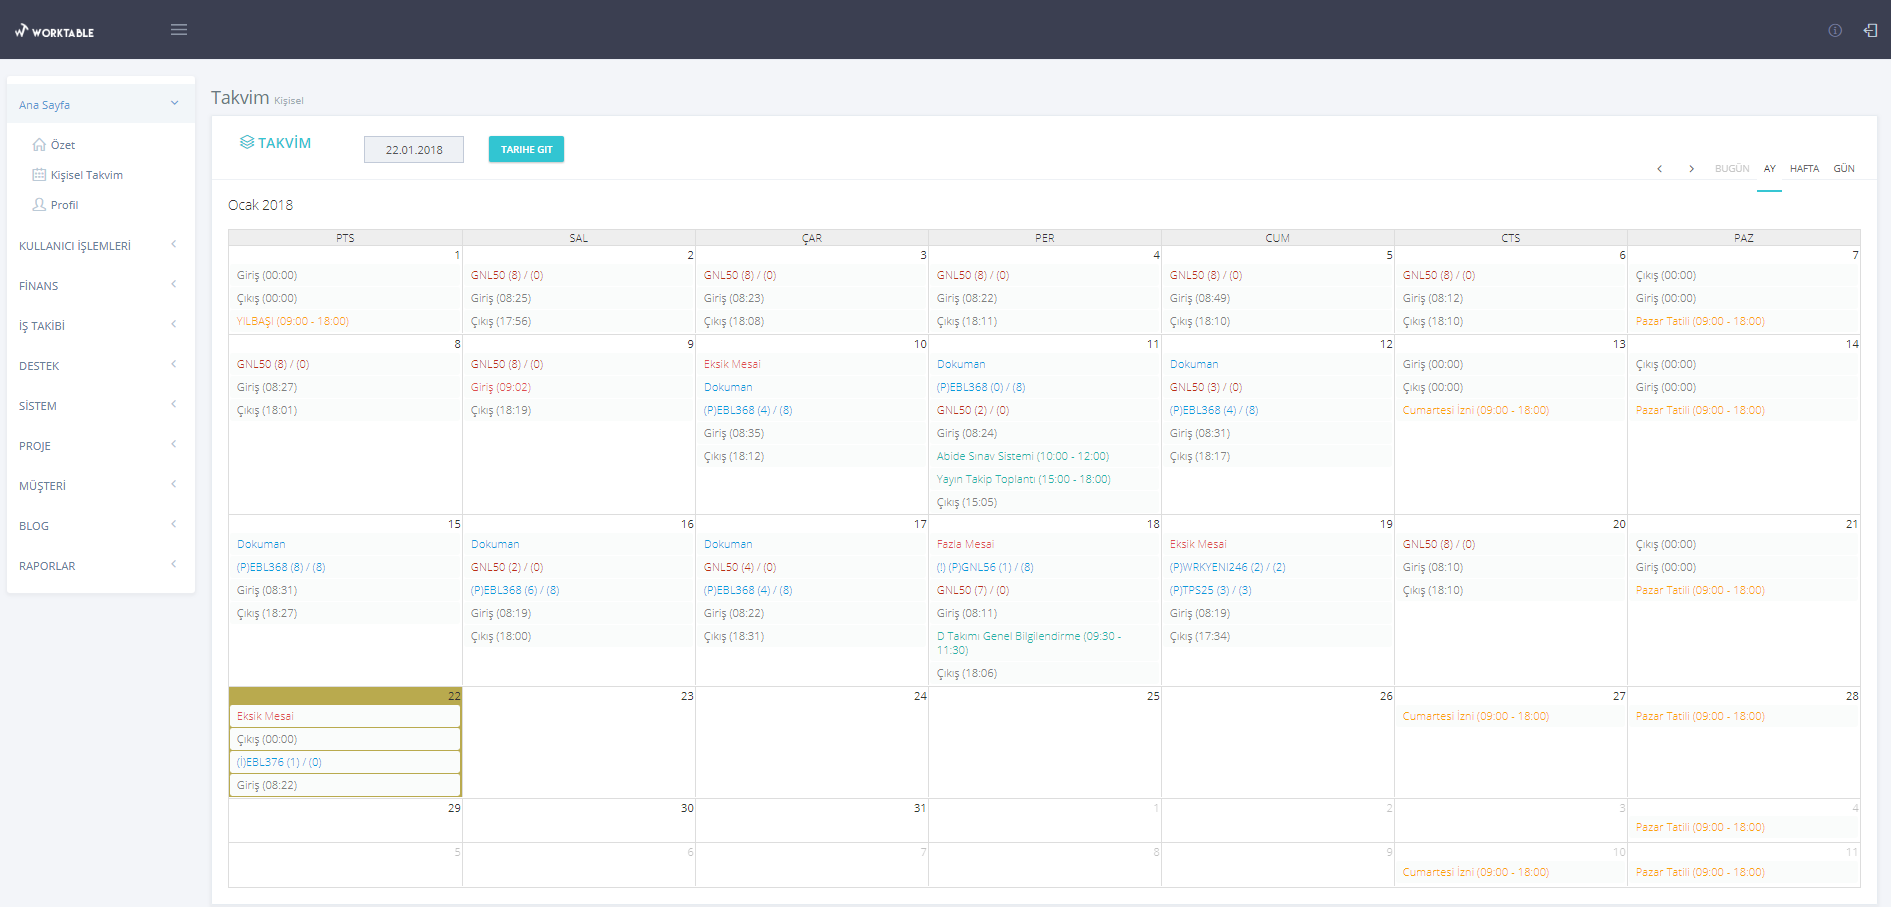Go to previous month arrow
This screenshot has height=907, width=1891.
click(x=1660, y=169)
